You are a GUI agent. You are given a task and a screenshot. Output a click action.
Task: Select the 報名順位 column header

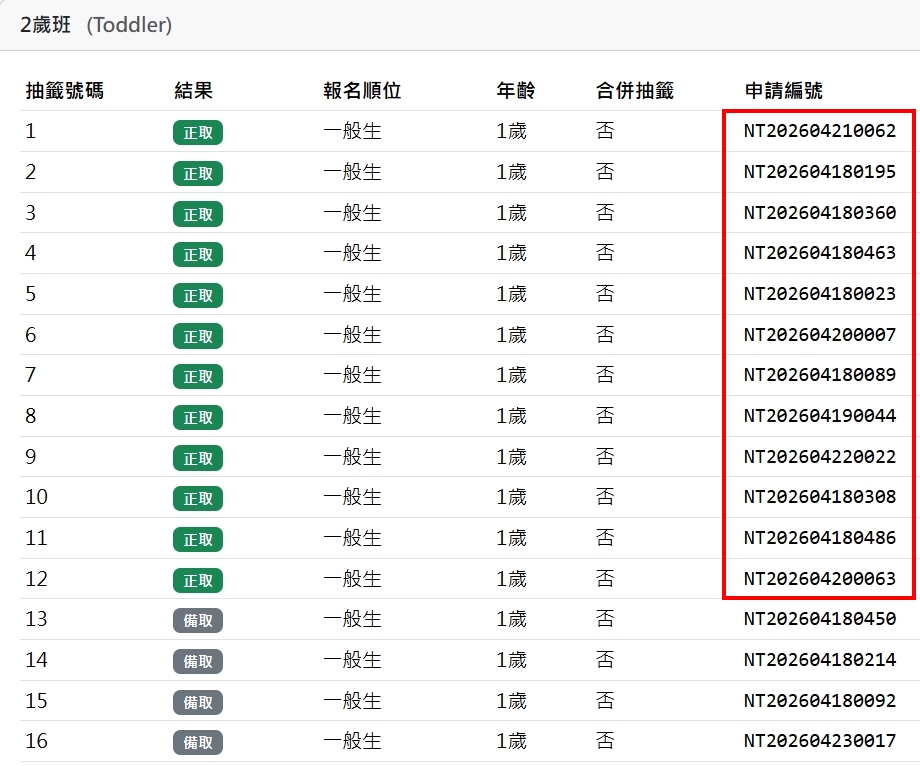click(x=362, y=91)
